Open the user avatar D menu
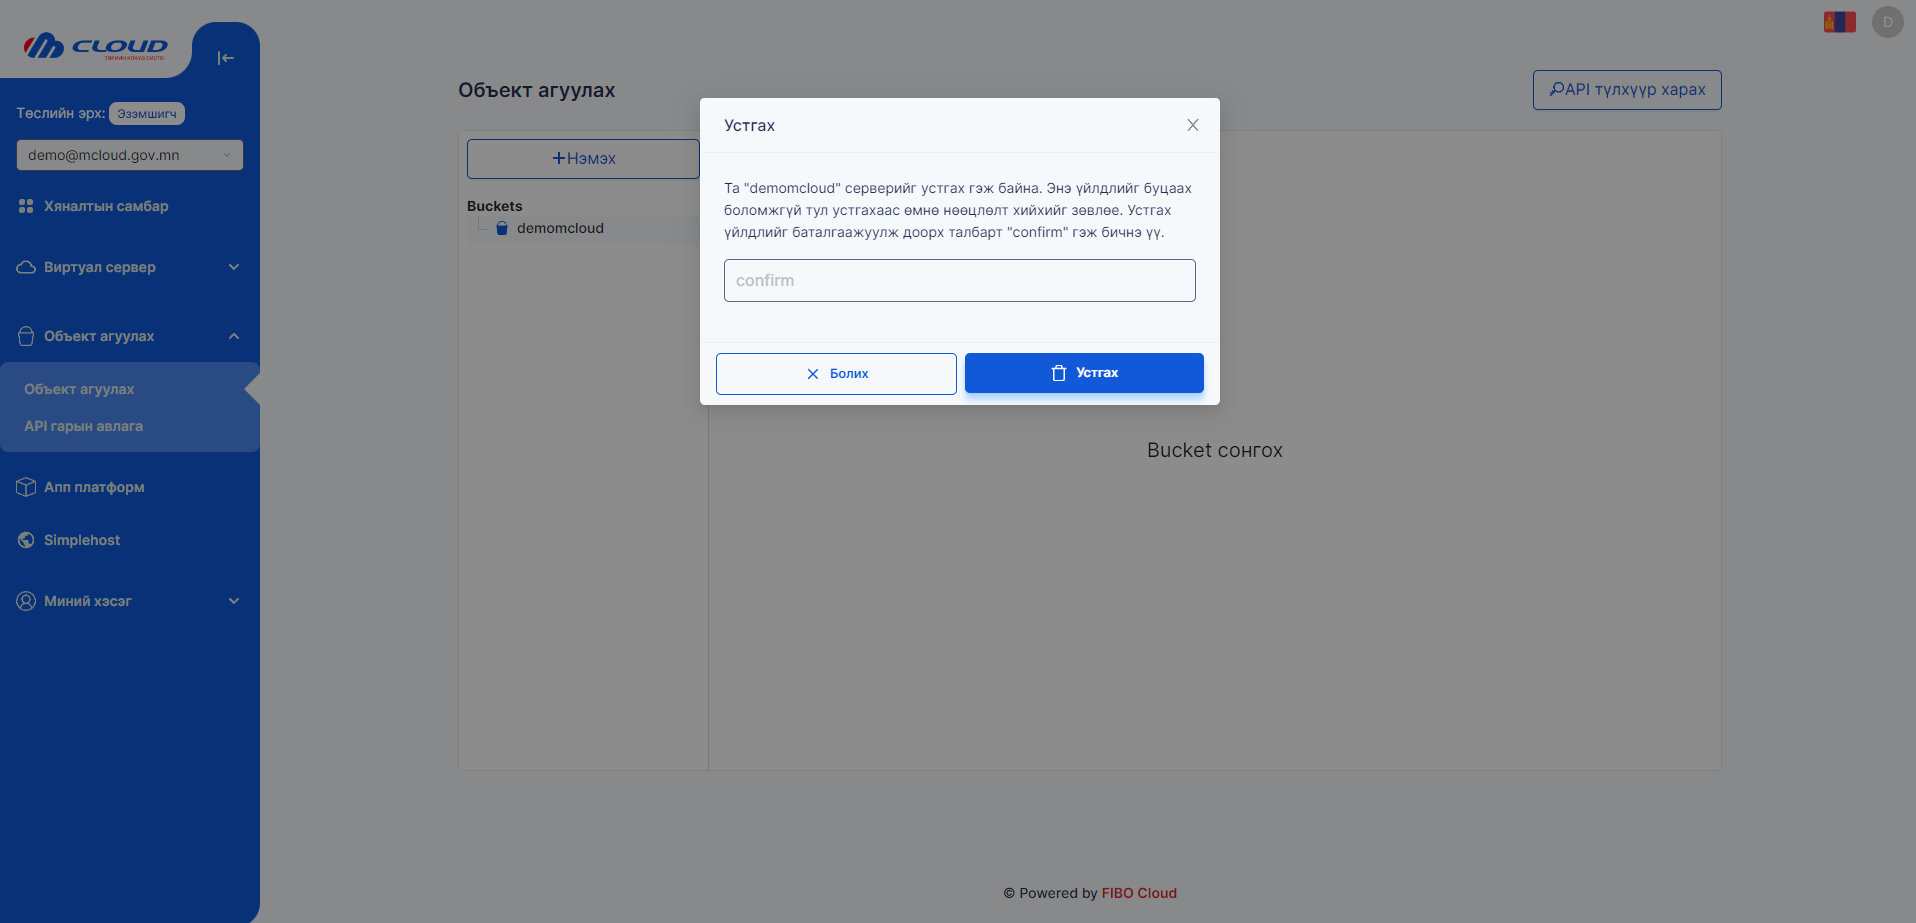Viewport: 1916px width, 923px height. coord(1887,22)
